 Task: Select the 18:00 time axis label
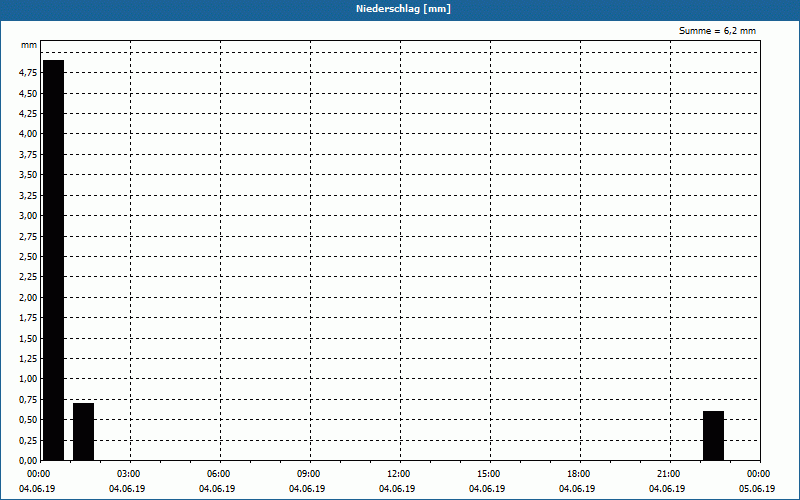pos(579,473)
